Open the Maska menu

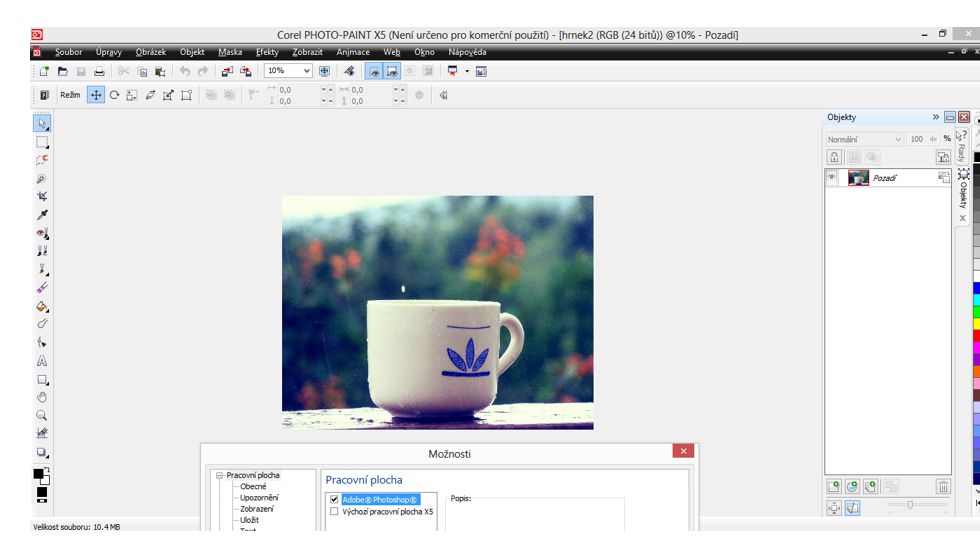pyautogui.click(x=230, y=52)
